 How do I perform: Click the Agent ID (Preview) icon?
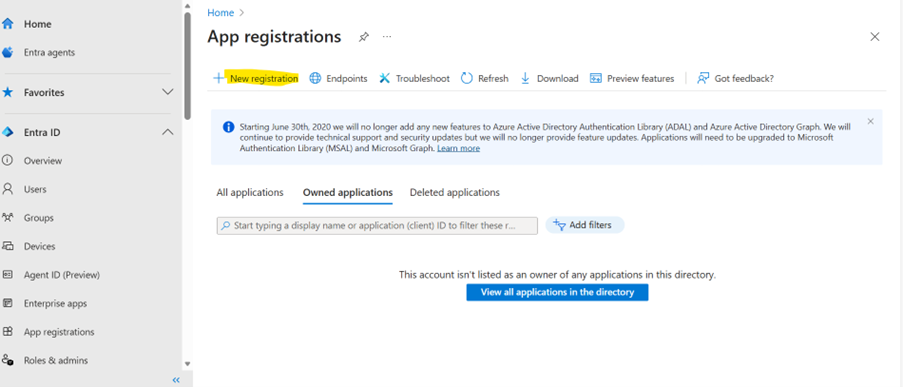7,275
